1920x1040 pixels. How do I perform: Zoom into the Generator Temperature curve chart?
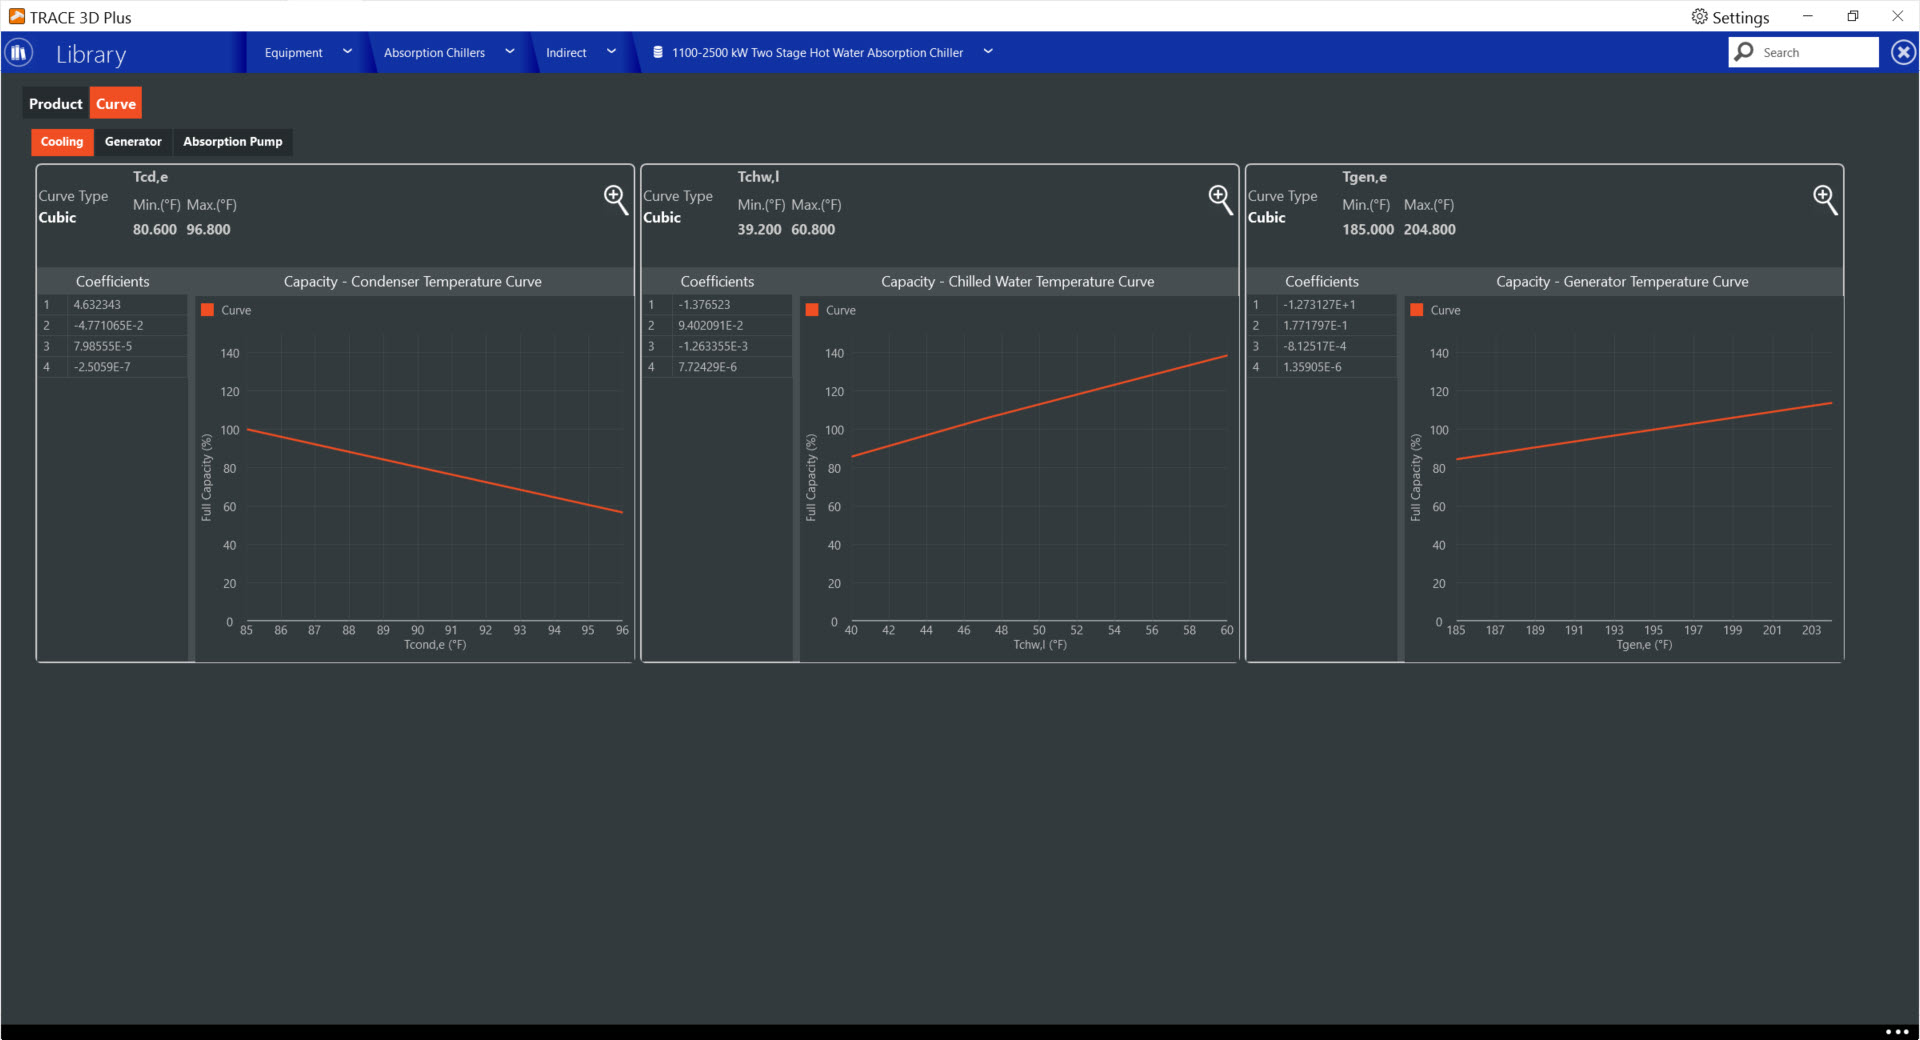tap(1824, 198)
